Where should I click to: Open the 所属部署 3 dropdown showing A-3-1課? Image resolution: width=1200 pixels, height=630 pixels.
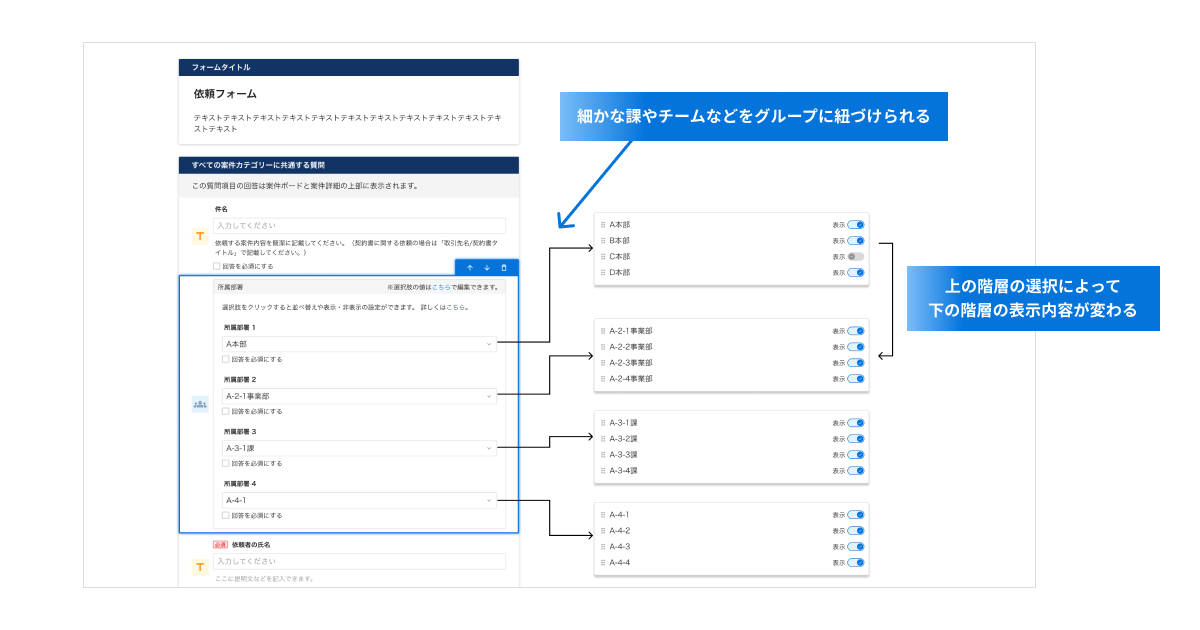(x=360, y=446)
